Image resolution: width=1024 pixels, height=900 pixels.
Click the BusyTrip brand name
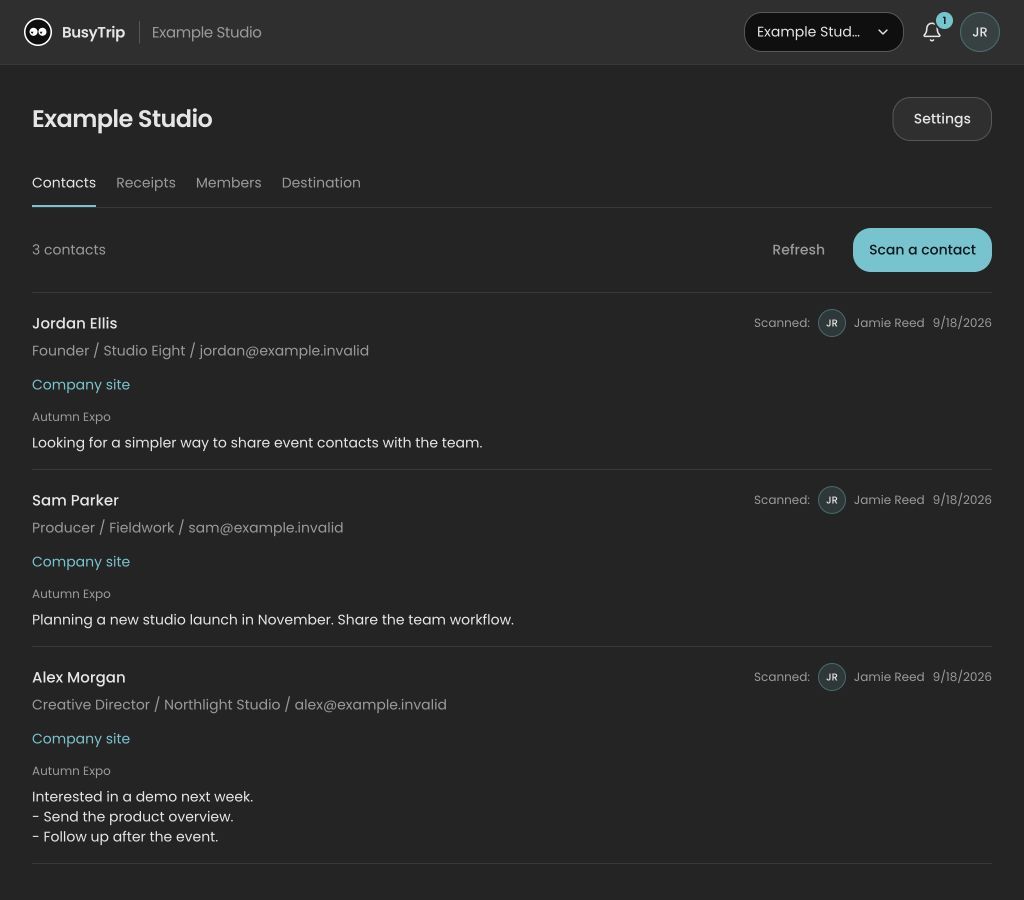[x=93, y=32]
